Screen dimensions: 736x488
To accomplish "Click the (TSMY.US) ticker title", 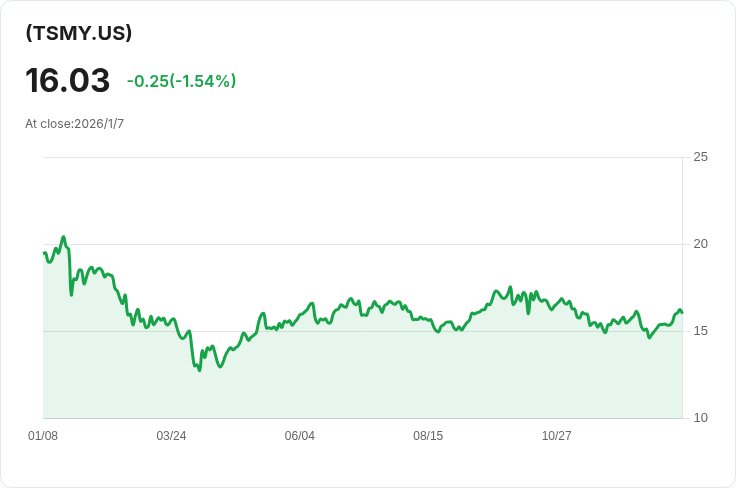I will (x=79, y=33).
